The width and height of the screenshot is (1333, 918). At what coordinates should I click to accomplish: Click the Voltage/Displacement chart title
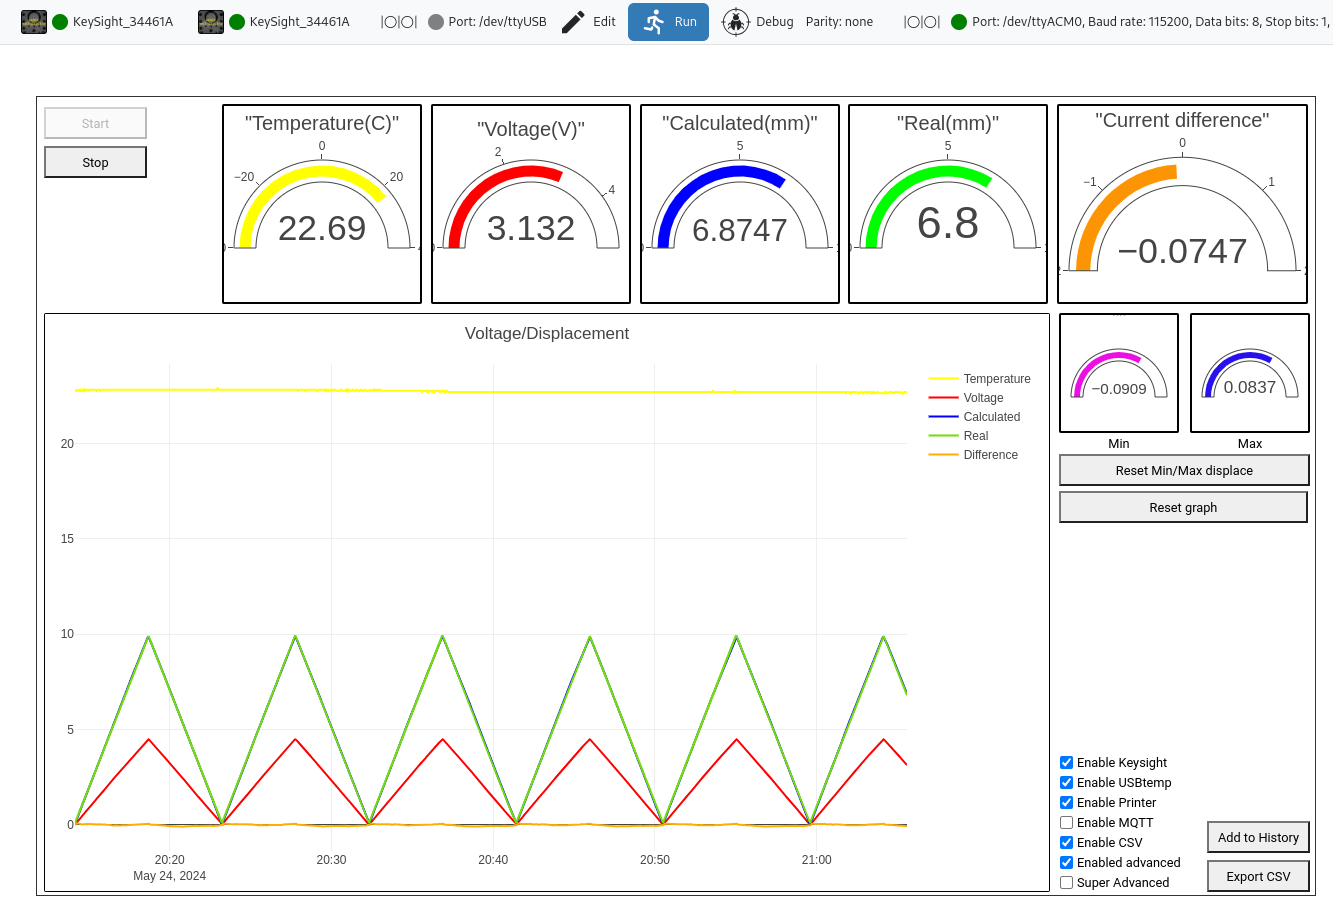[547, 334]
